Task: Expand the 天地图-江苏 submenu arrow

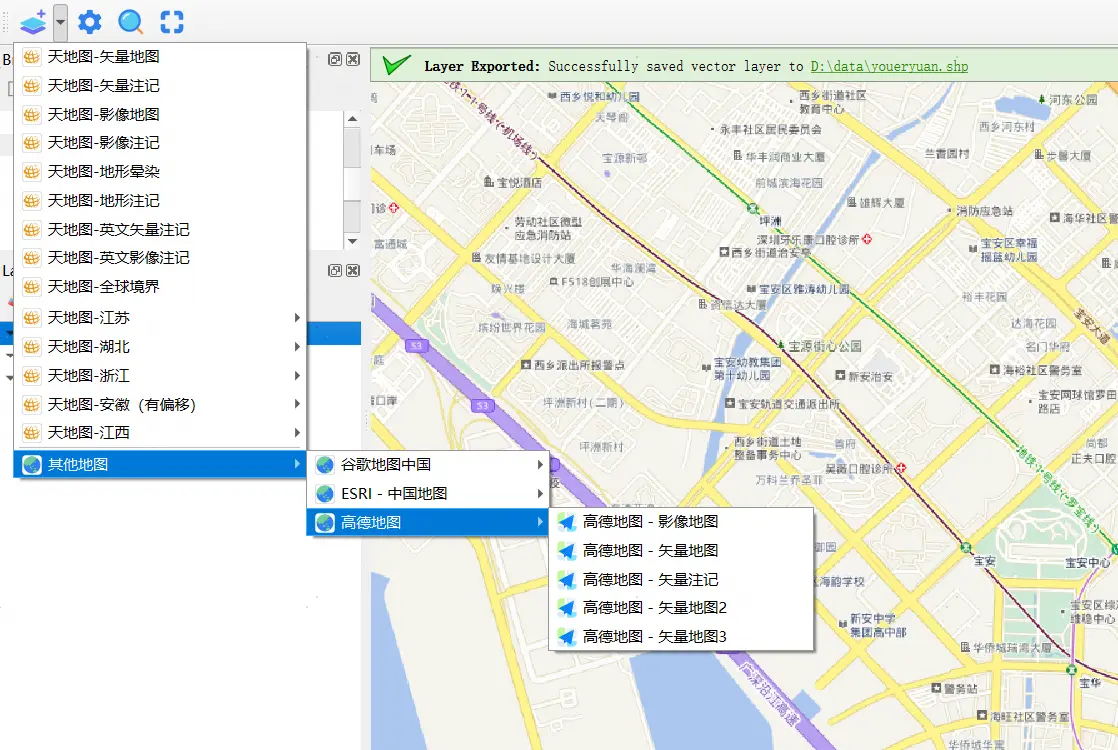Action: coord(297,317)
